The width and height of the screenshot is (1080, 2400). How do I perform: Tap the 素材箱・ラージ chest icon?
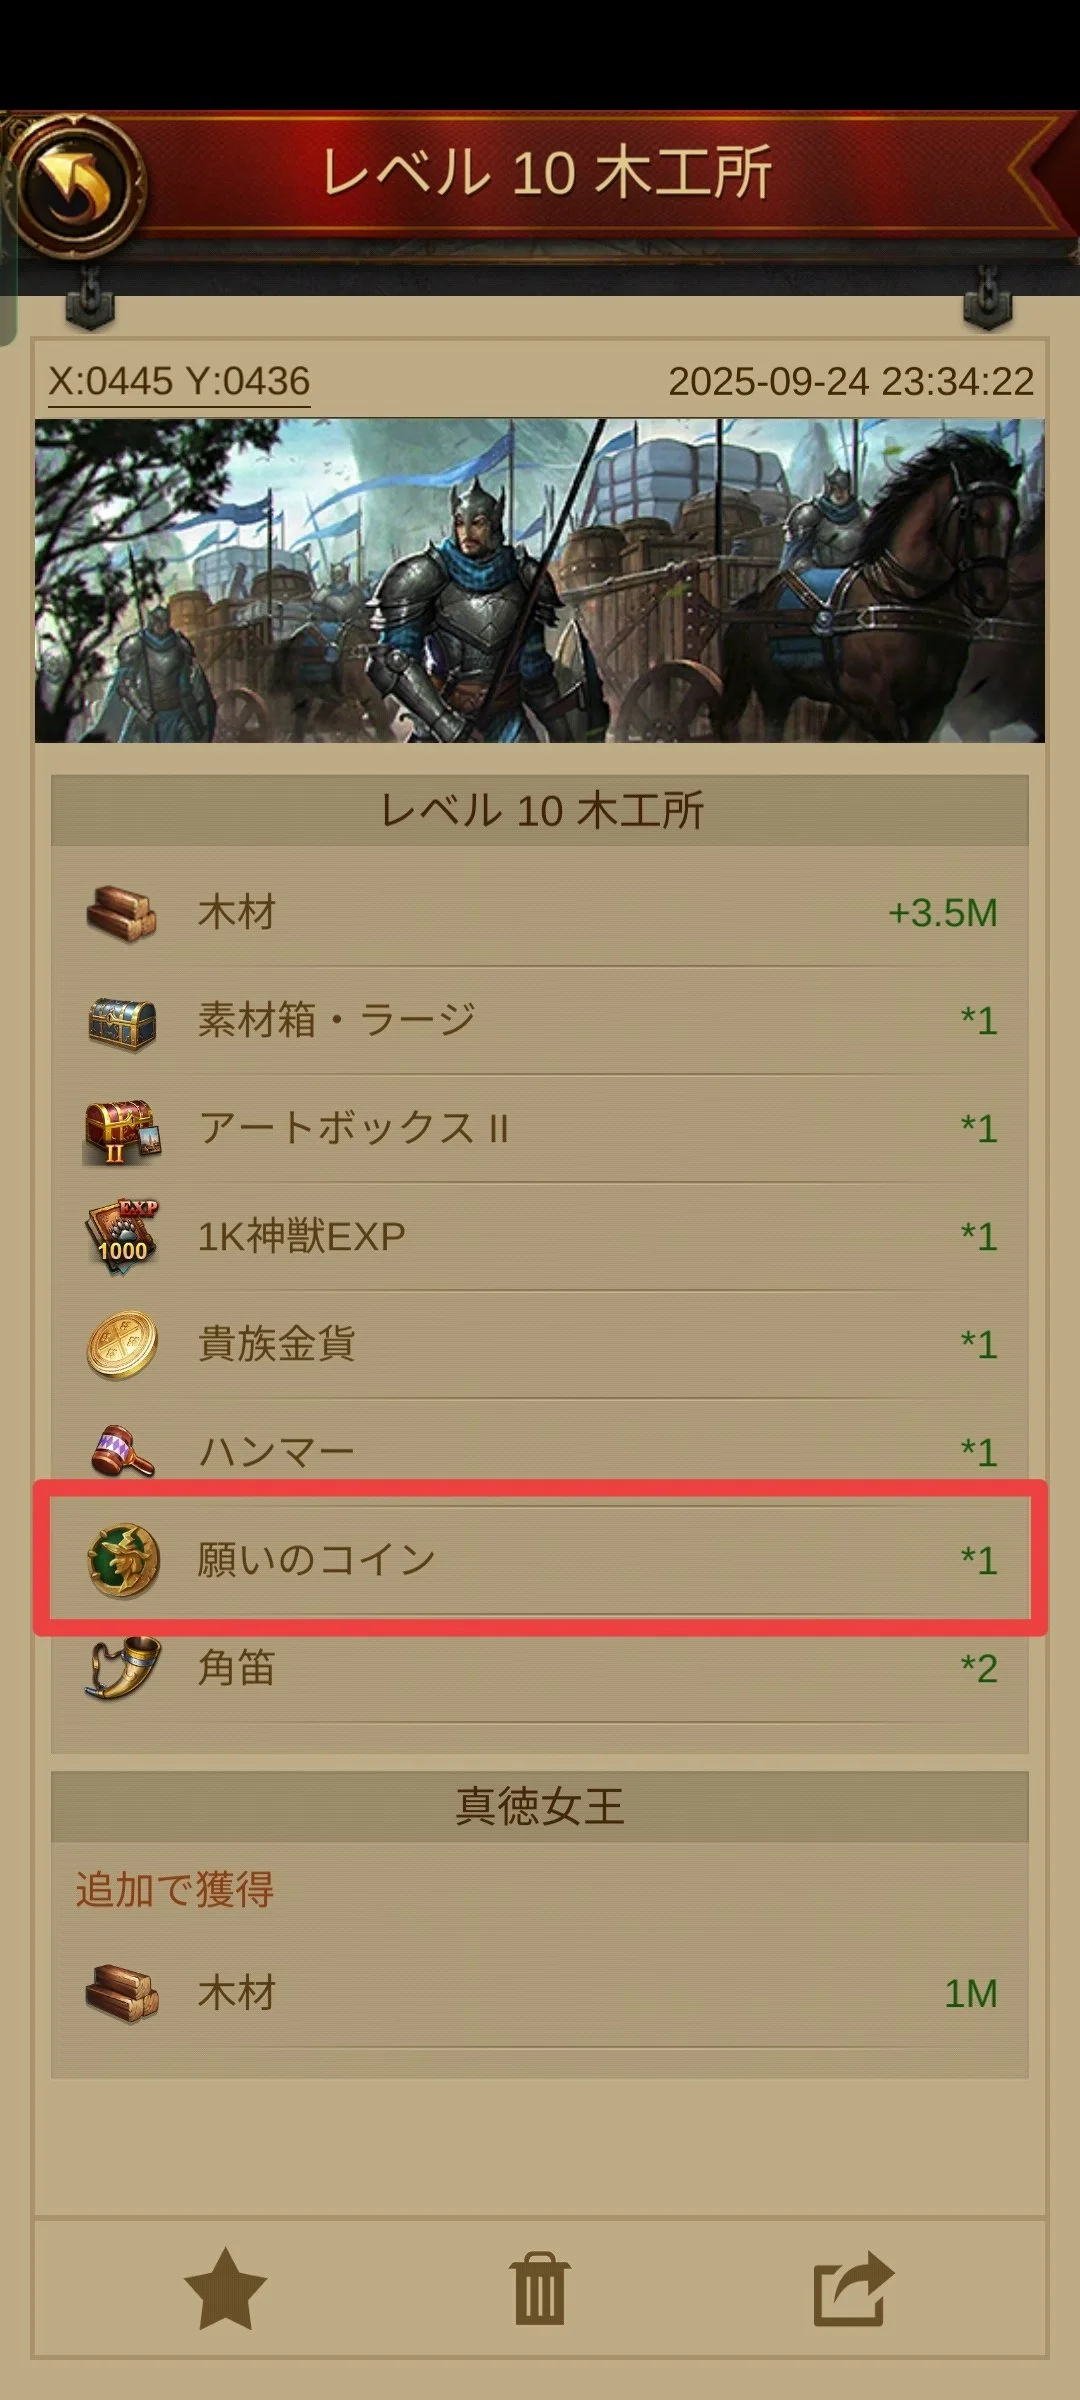tap(121, 1022)
